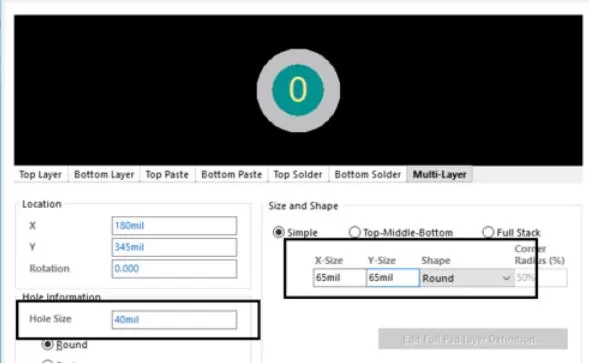Select the Full Stack radio button

488,232
